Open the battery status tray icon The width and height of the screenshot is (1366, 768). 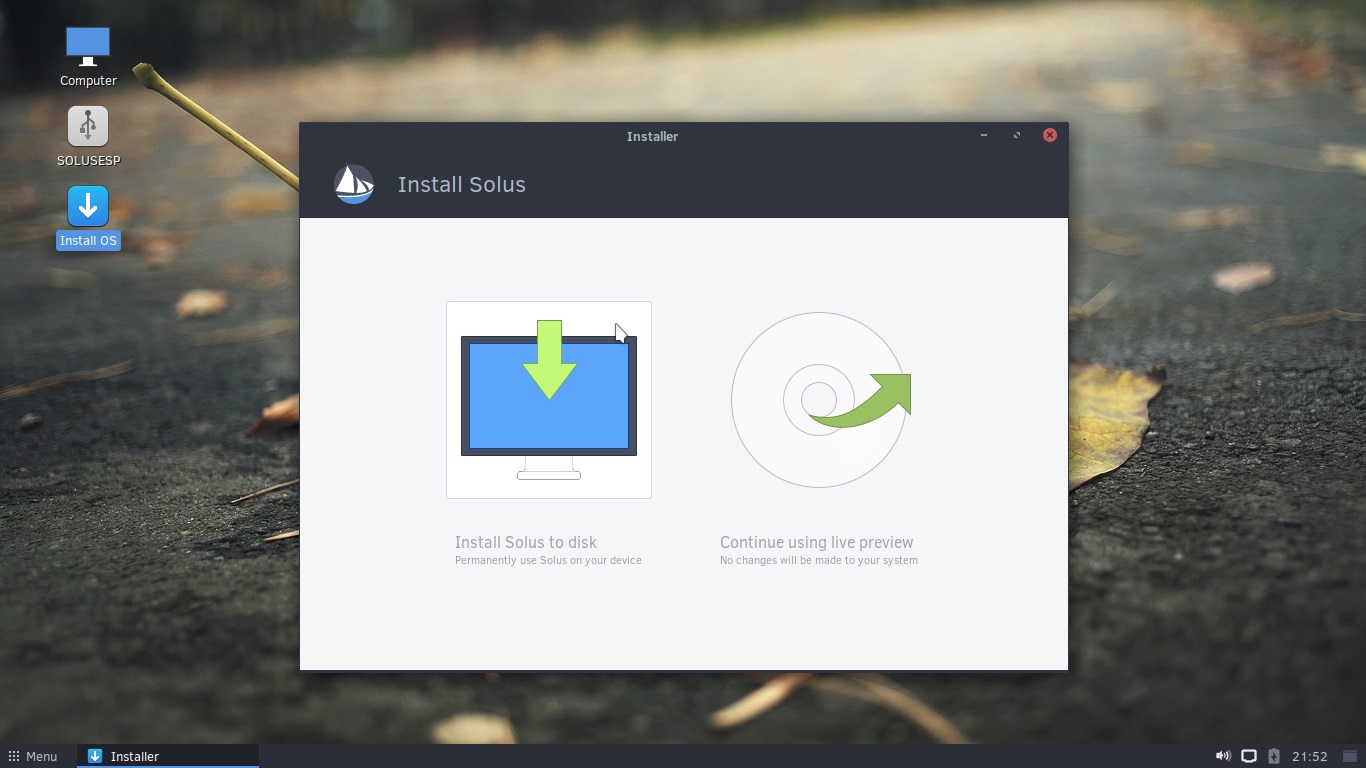1274,756
